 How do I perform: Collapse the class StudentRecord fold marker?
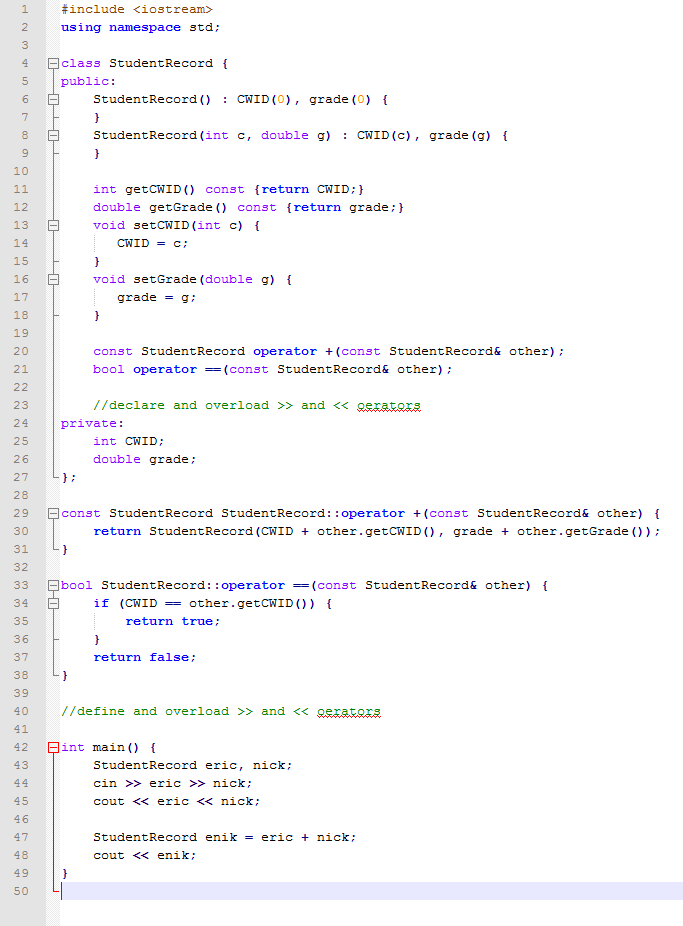point(53,63)
